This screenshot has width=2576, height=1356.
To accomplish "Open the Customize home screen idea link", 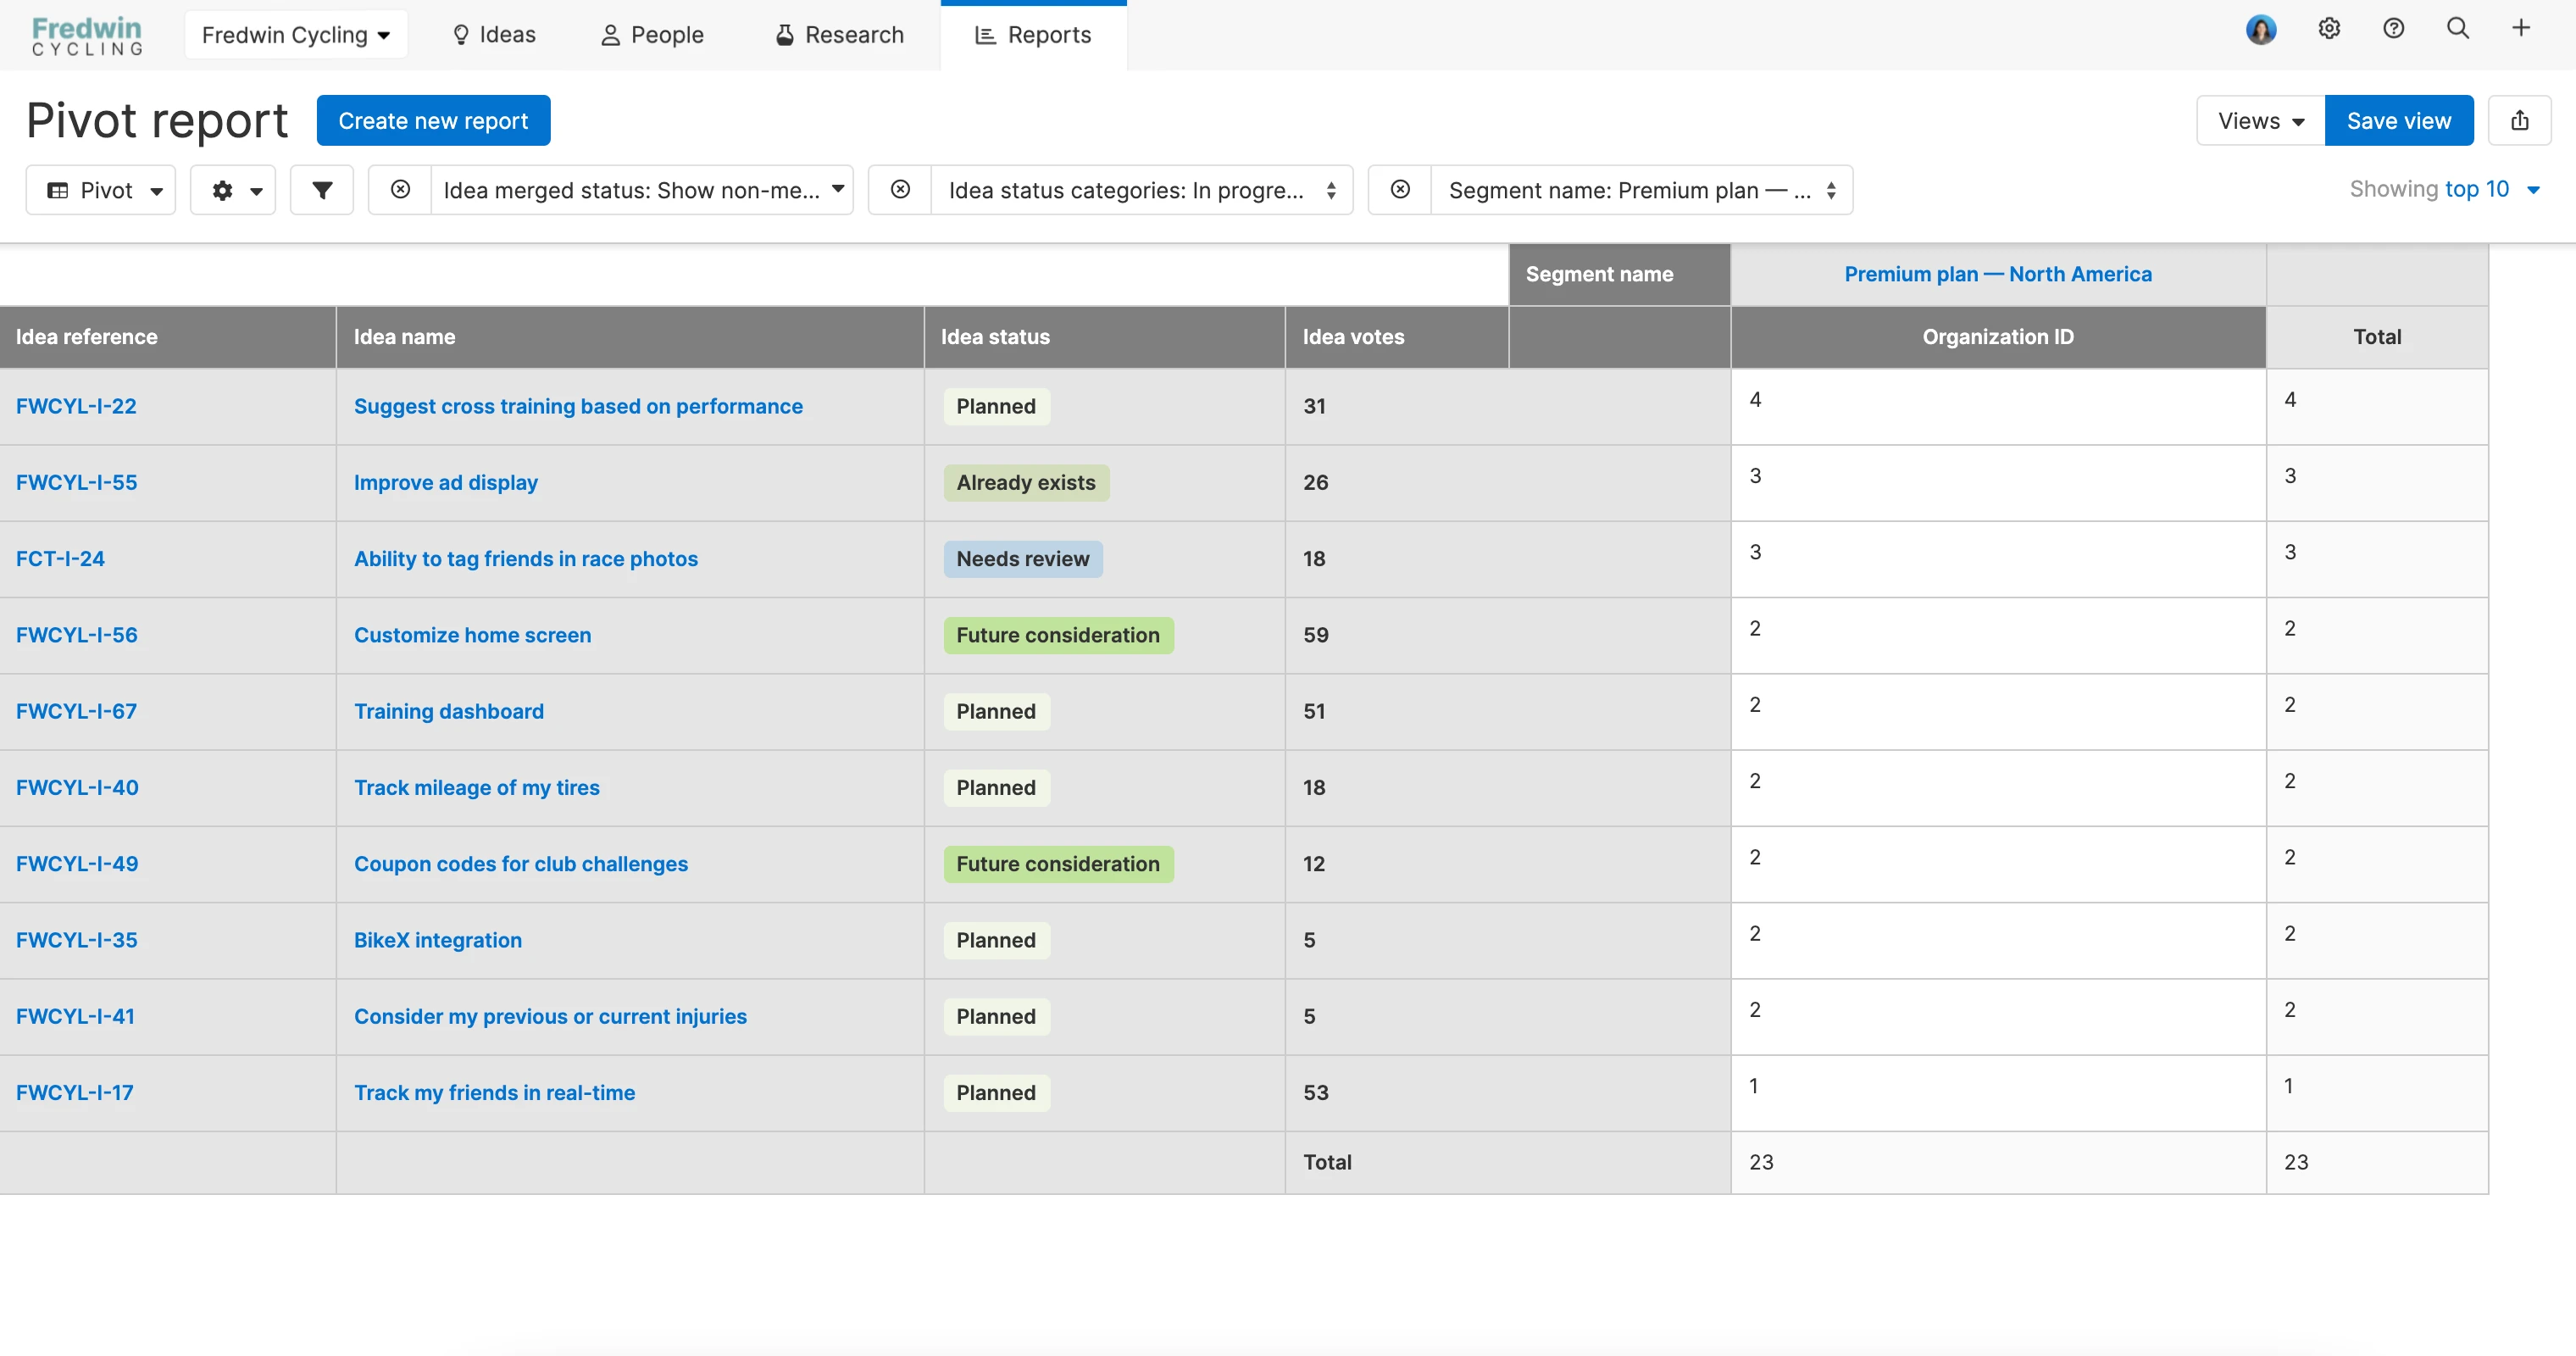I will pyautogui.click(x=472, y=635).
